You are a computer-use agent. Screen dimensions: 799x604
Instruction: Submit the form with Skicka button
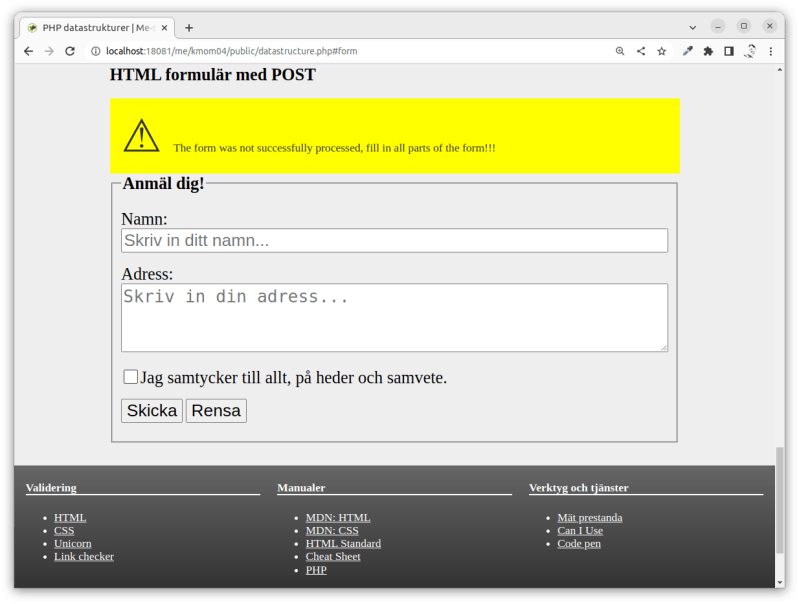click(152, 411)
